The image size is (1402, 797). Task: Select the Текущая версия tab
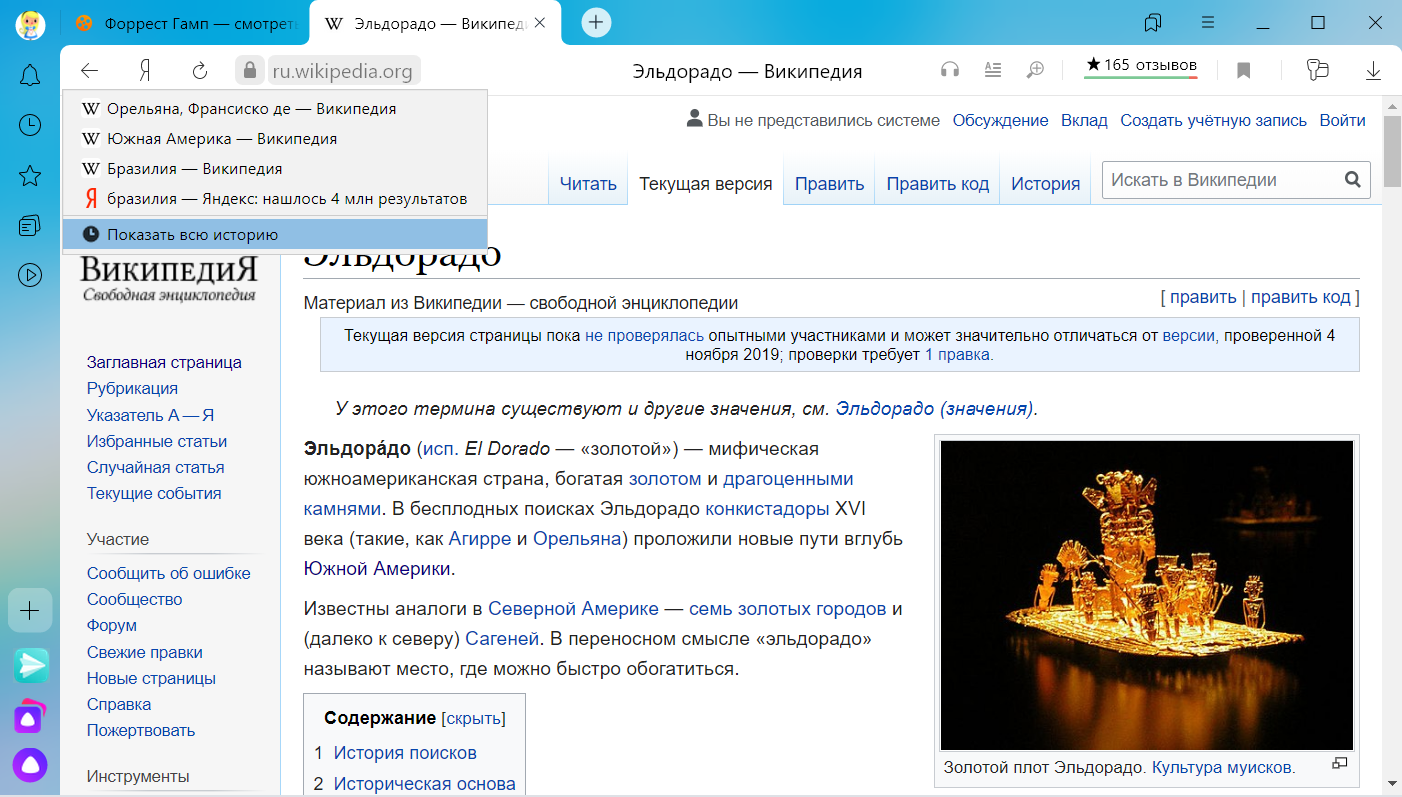705,183
